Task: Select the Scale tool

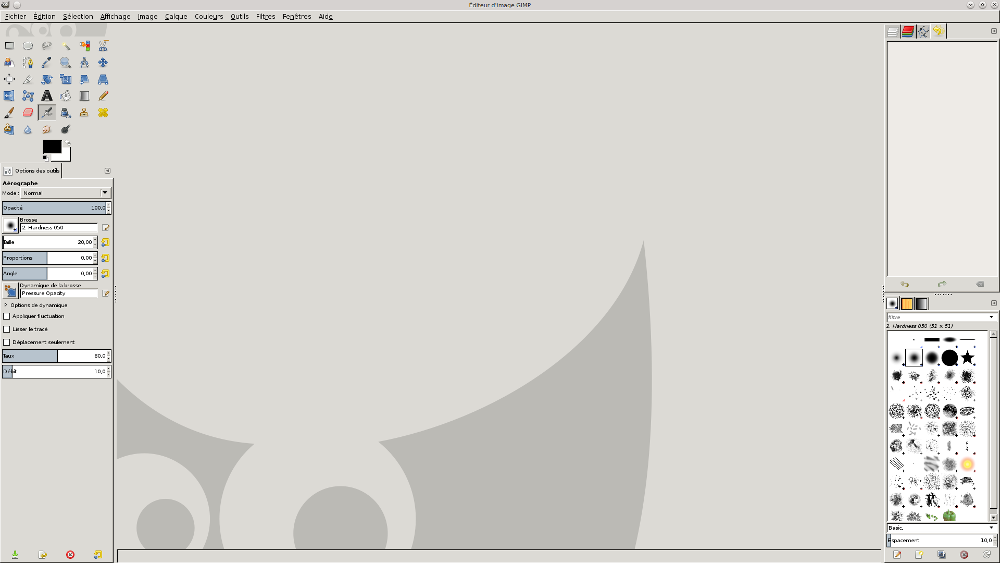Action: pos(66,79)
